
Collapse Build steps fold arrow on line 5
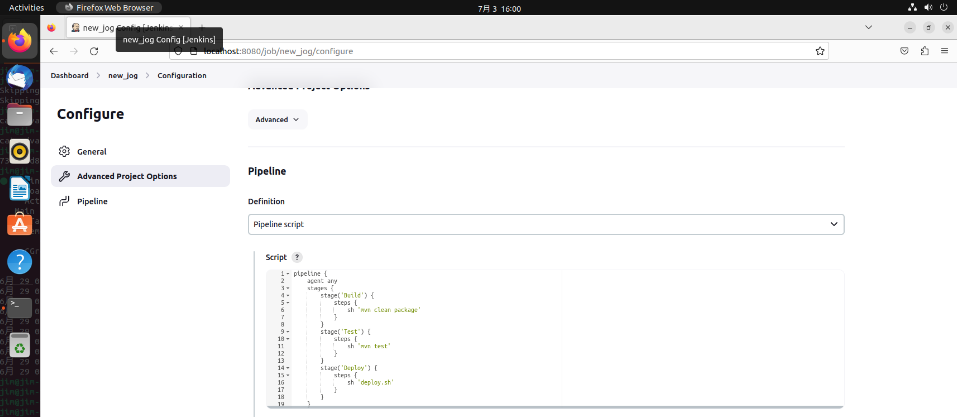(x=287, y=303)
